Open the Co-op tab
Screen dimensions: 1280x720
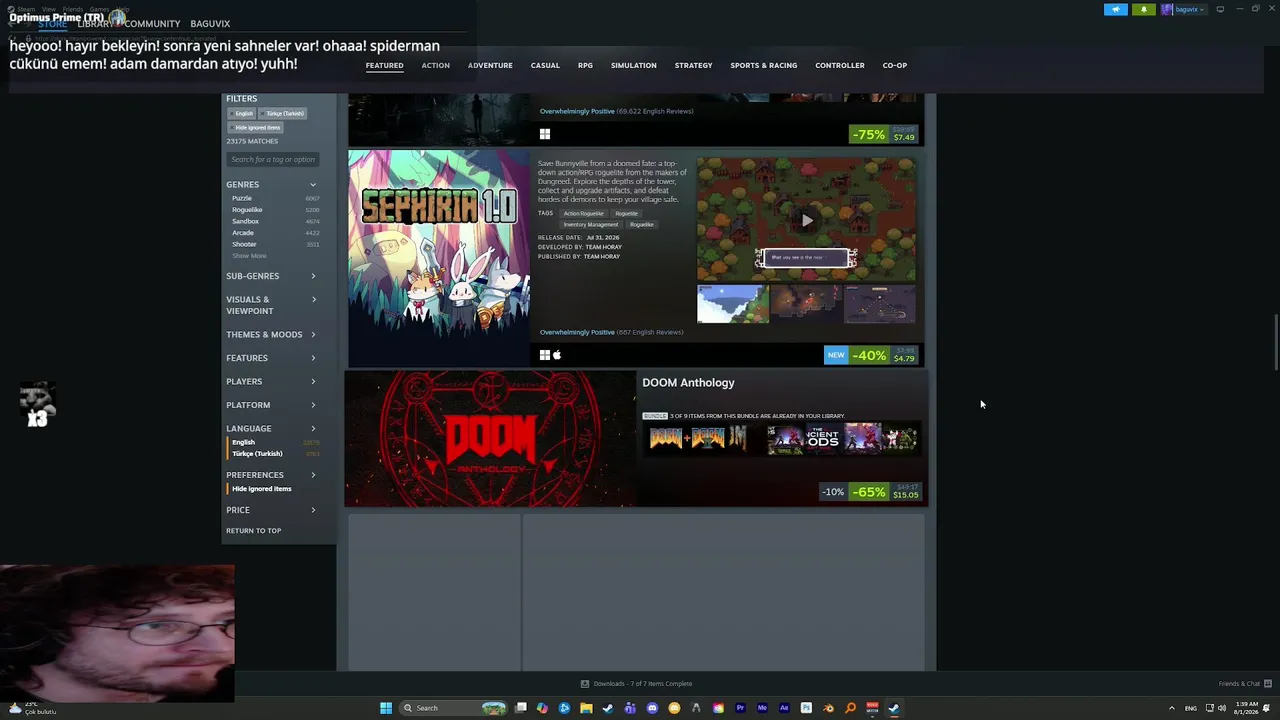point(895,66)
